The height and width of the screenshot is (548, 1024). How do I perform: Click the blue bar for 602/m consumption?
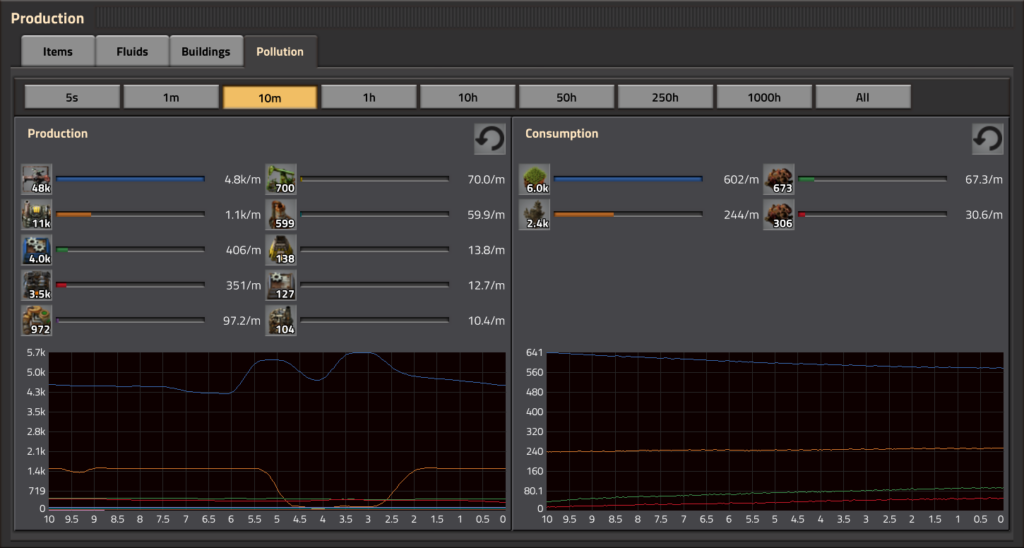coord(628,179)
